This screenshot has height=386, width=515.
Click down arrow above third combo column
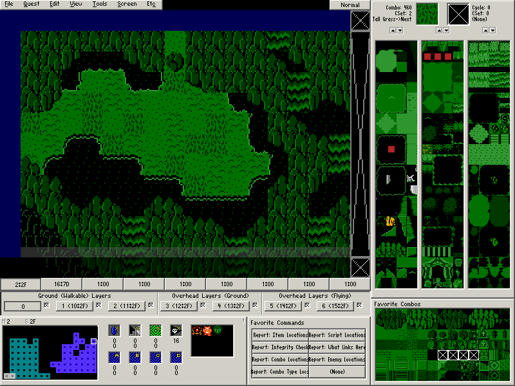492,30
